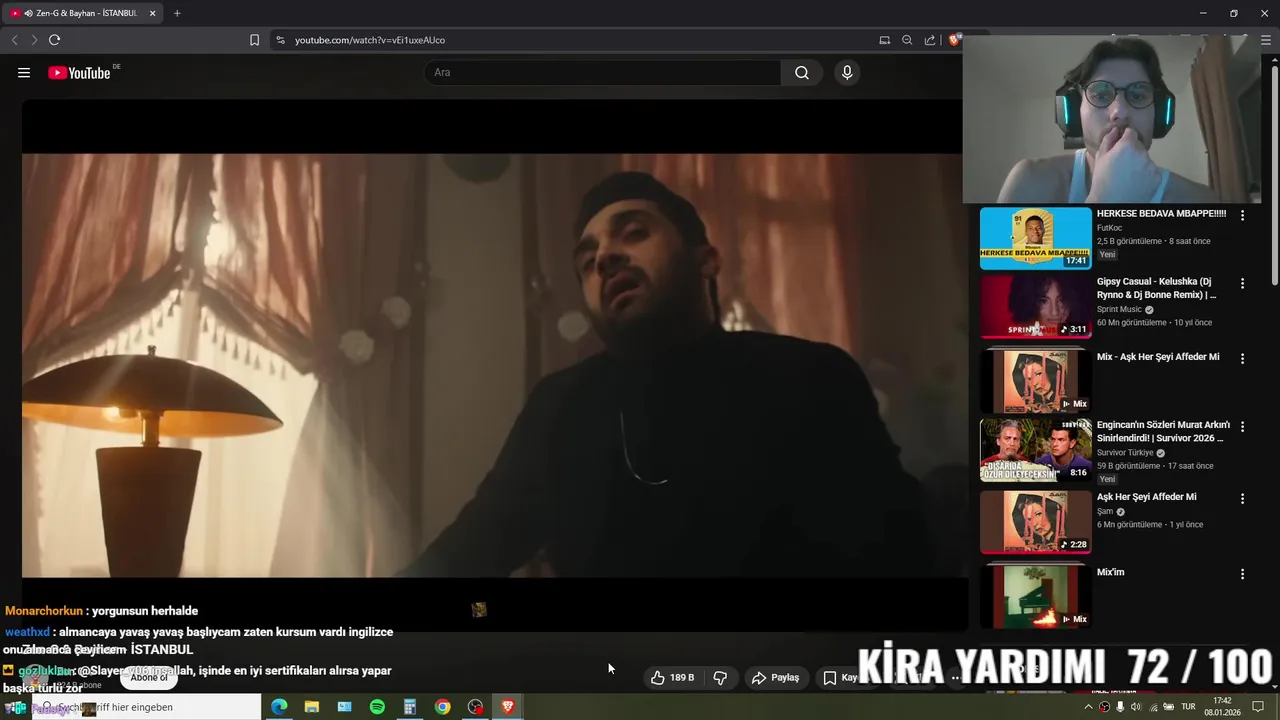1280x720 pixels.
Task: Click the YouTube search magnifier button
Action: [802, 72]
